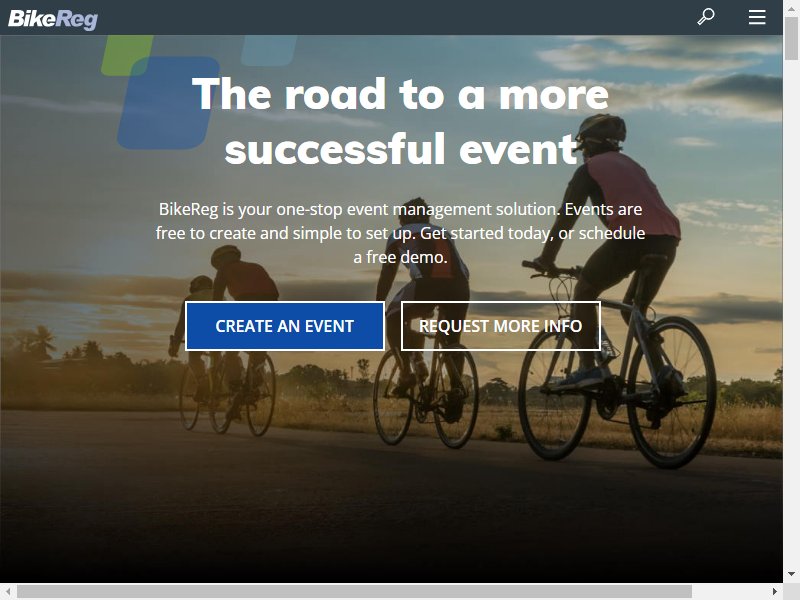Viewport: 800px width, 600px height.
Task: Click horizontal scrollbar left arrow
Action: click(x=8, y=591)
